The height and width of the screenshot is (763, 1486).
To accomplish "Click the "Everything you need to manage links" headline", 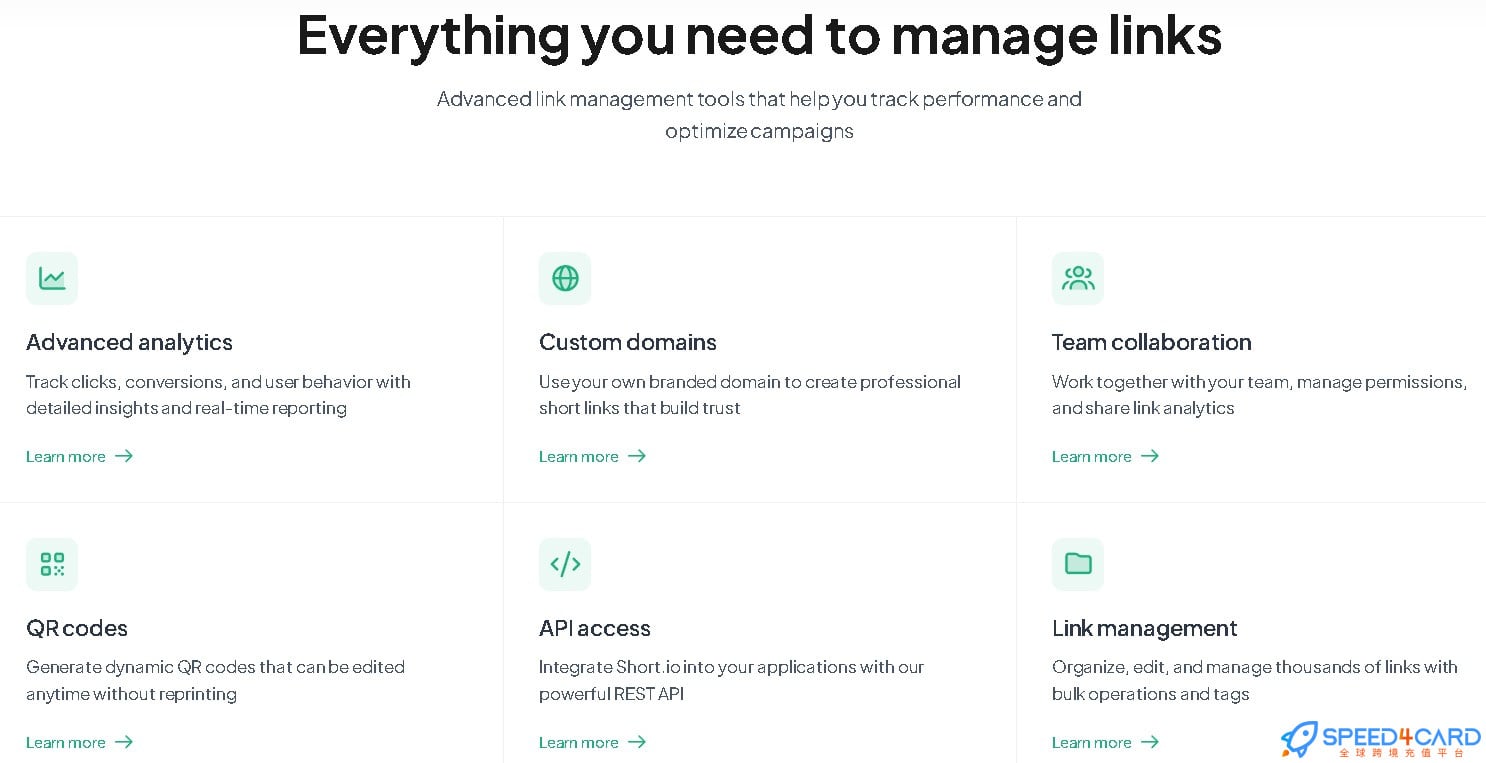I will coord(759,35).
